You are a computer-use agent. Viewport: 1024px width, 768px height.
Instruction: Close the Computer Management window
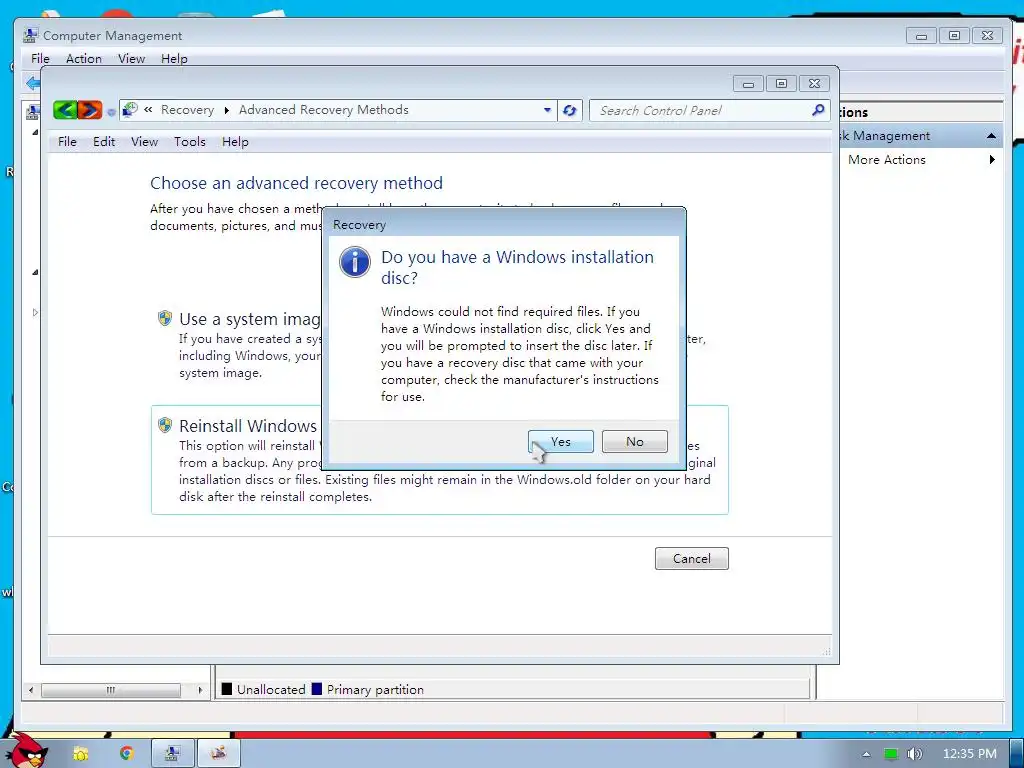tap(987, 35)
